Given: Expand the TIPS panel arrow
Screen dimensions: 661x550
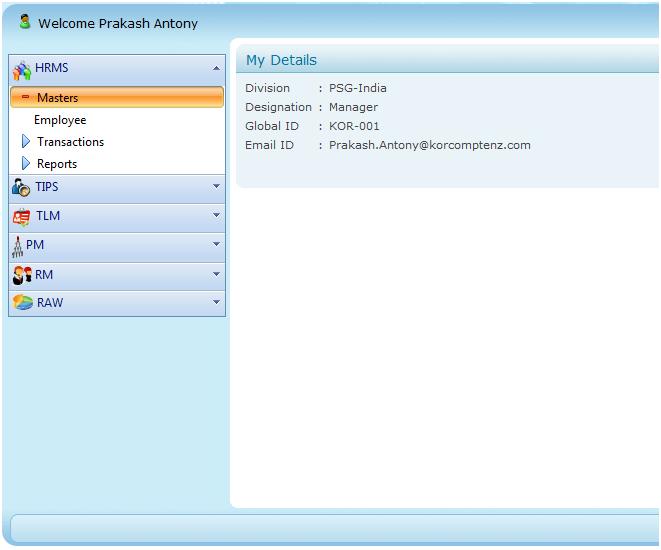Looking at the screenshot, I should click(x=216, y=186).
